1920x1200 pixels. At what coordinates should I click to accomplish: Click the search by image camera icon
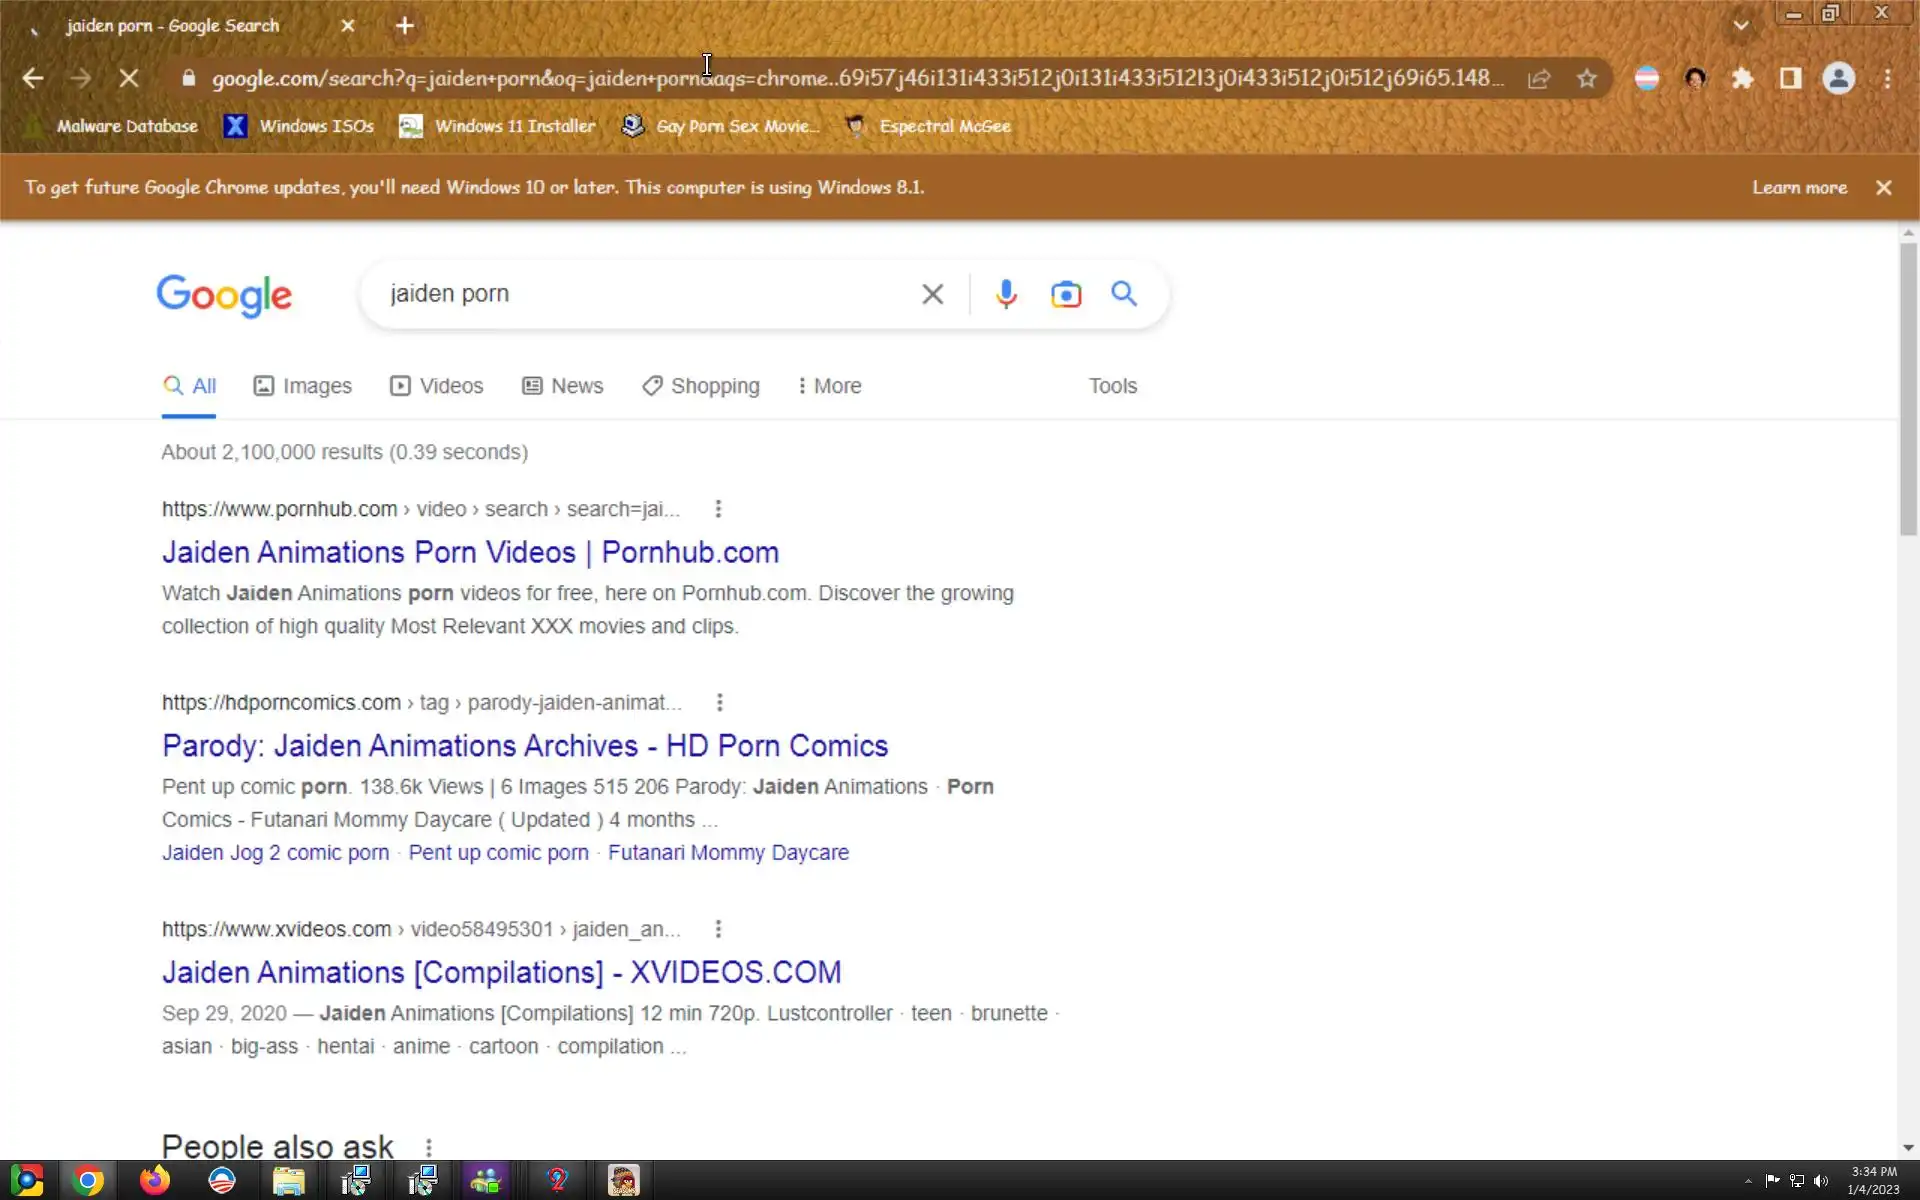click(1066, 294)
